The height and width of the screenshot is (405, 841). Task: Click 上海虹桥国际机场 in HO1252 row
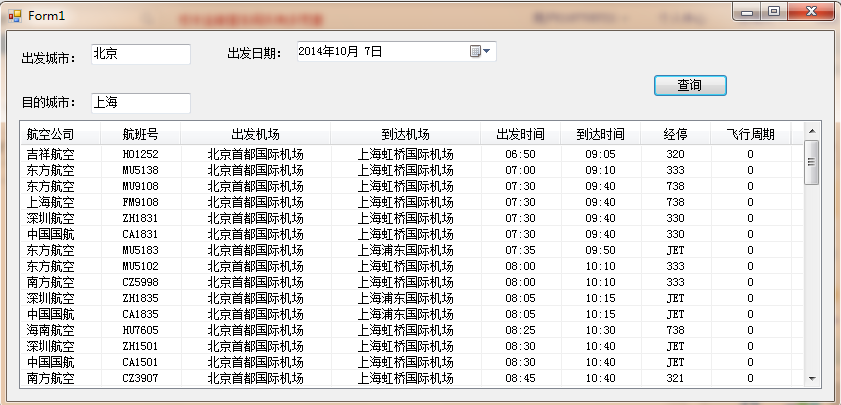coord(405,154)
